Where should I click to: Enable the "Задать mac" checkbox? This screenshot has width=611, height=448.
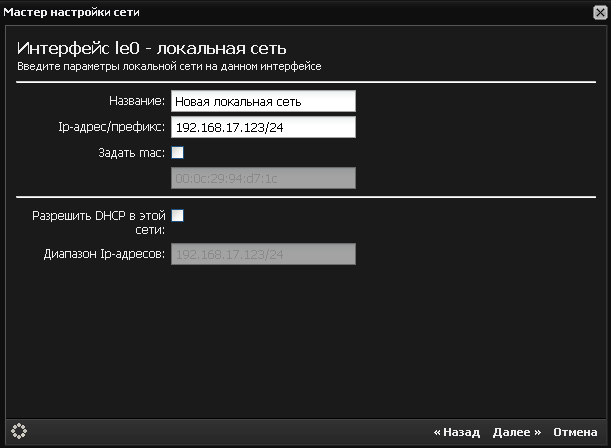click(178, 153)
